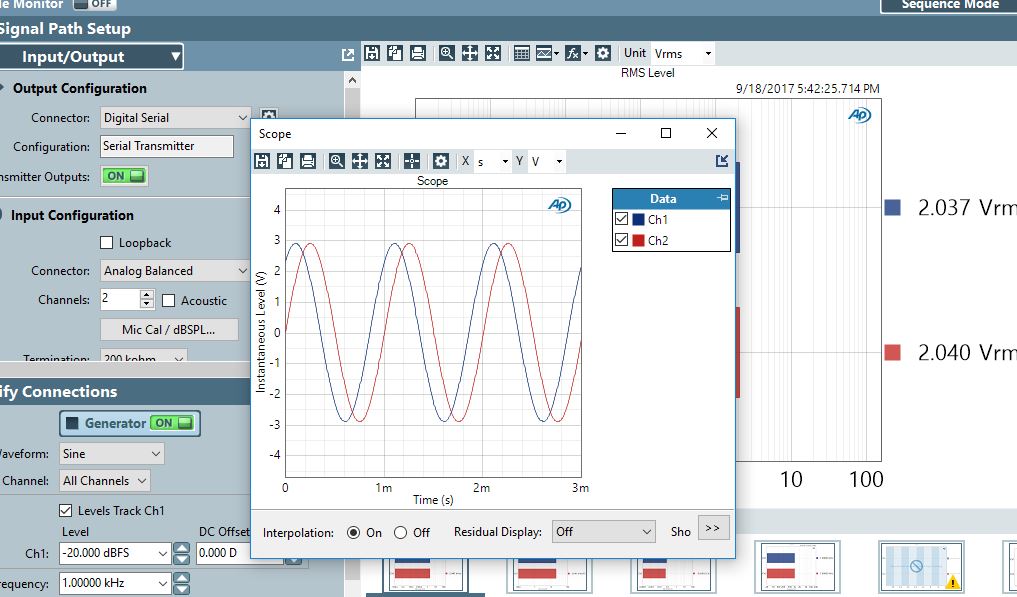Open the Input/Output section selector

click(x=91, y=56)
